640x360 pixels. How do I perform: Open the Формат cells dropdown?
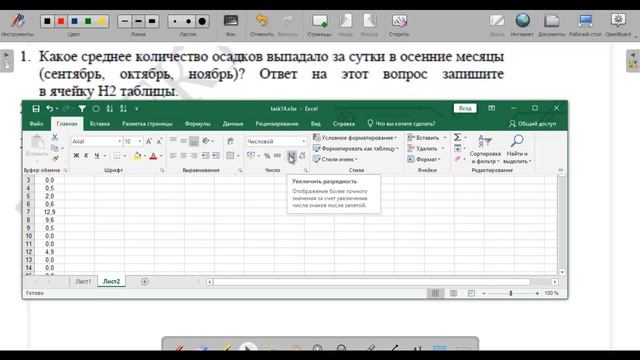[424, 159]
